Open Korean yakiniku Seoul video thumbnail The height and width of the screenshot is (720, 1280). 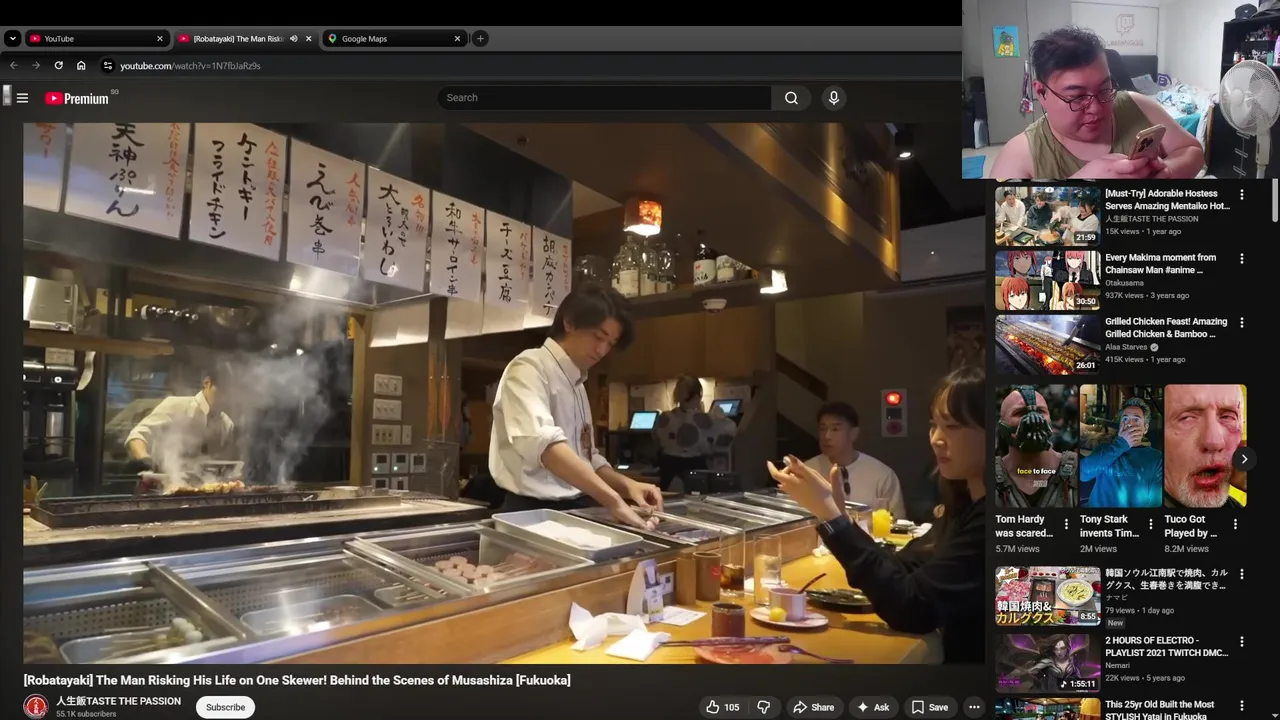coord(1047,596)
